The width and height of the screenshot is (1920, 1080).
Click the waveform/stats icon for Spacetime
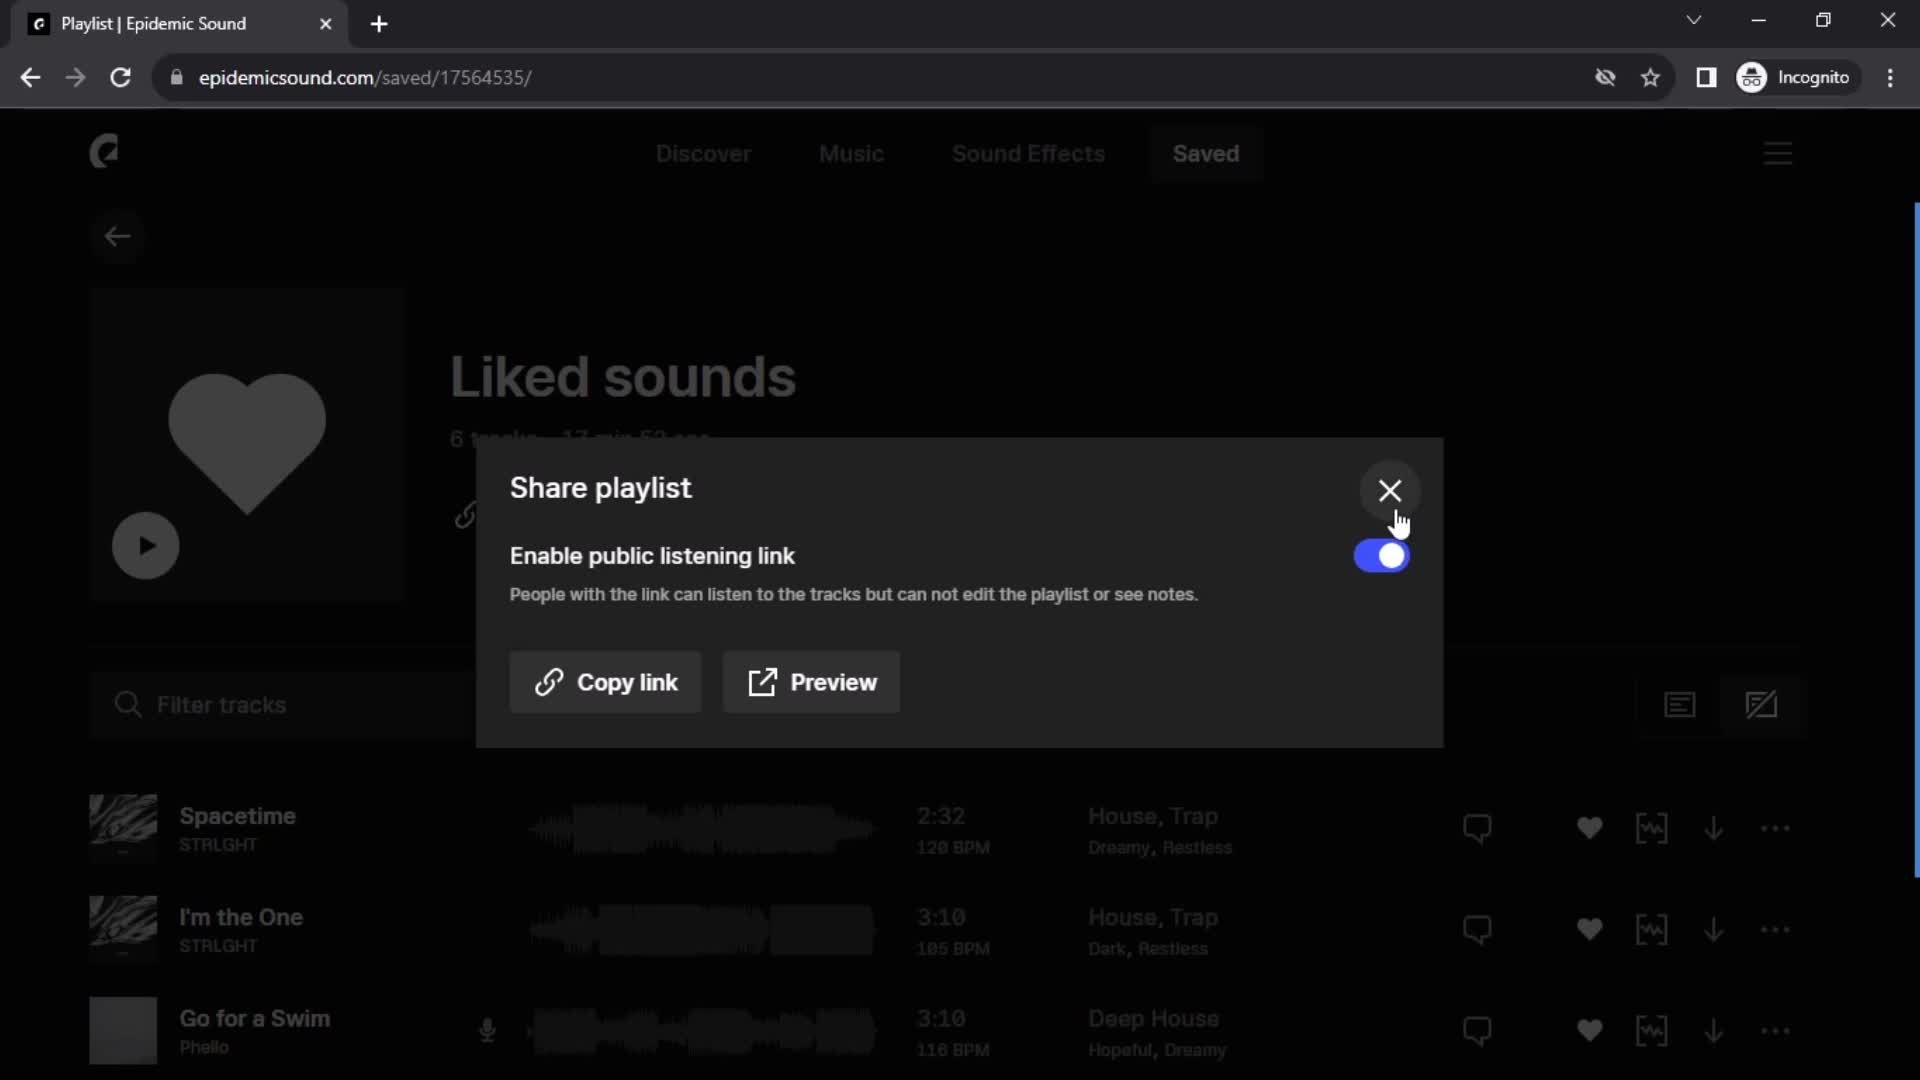pos(1652,828)
